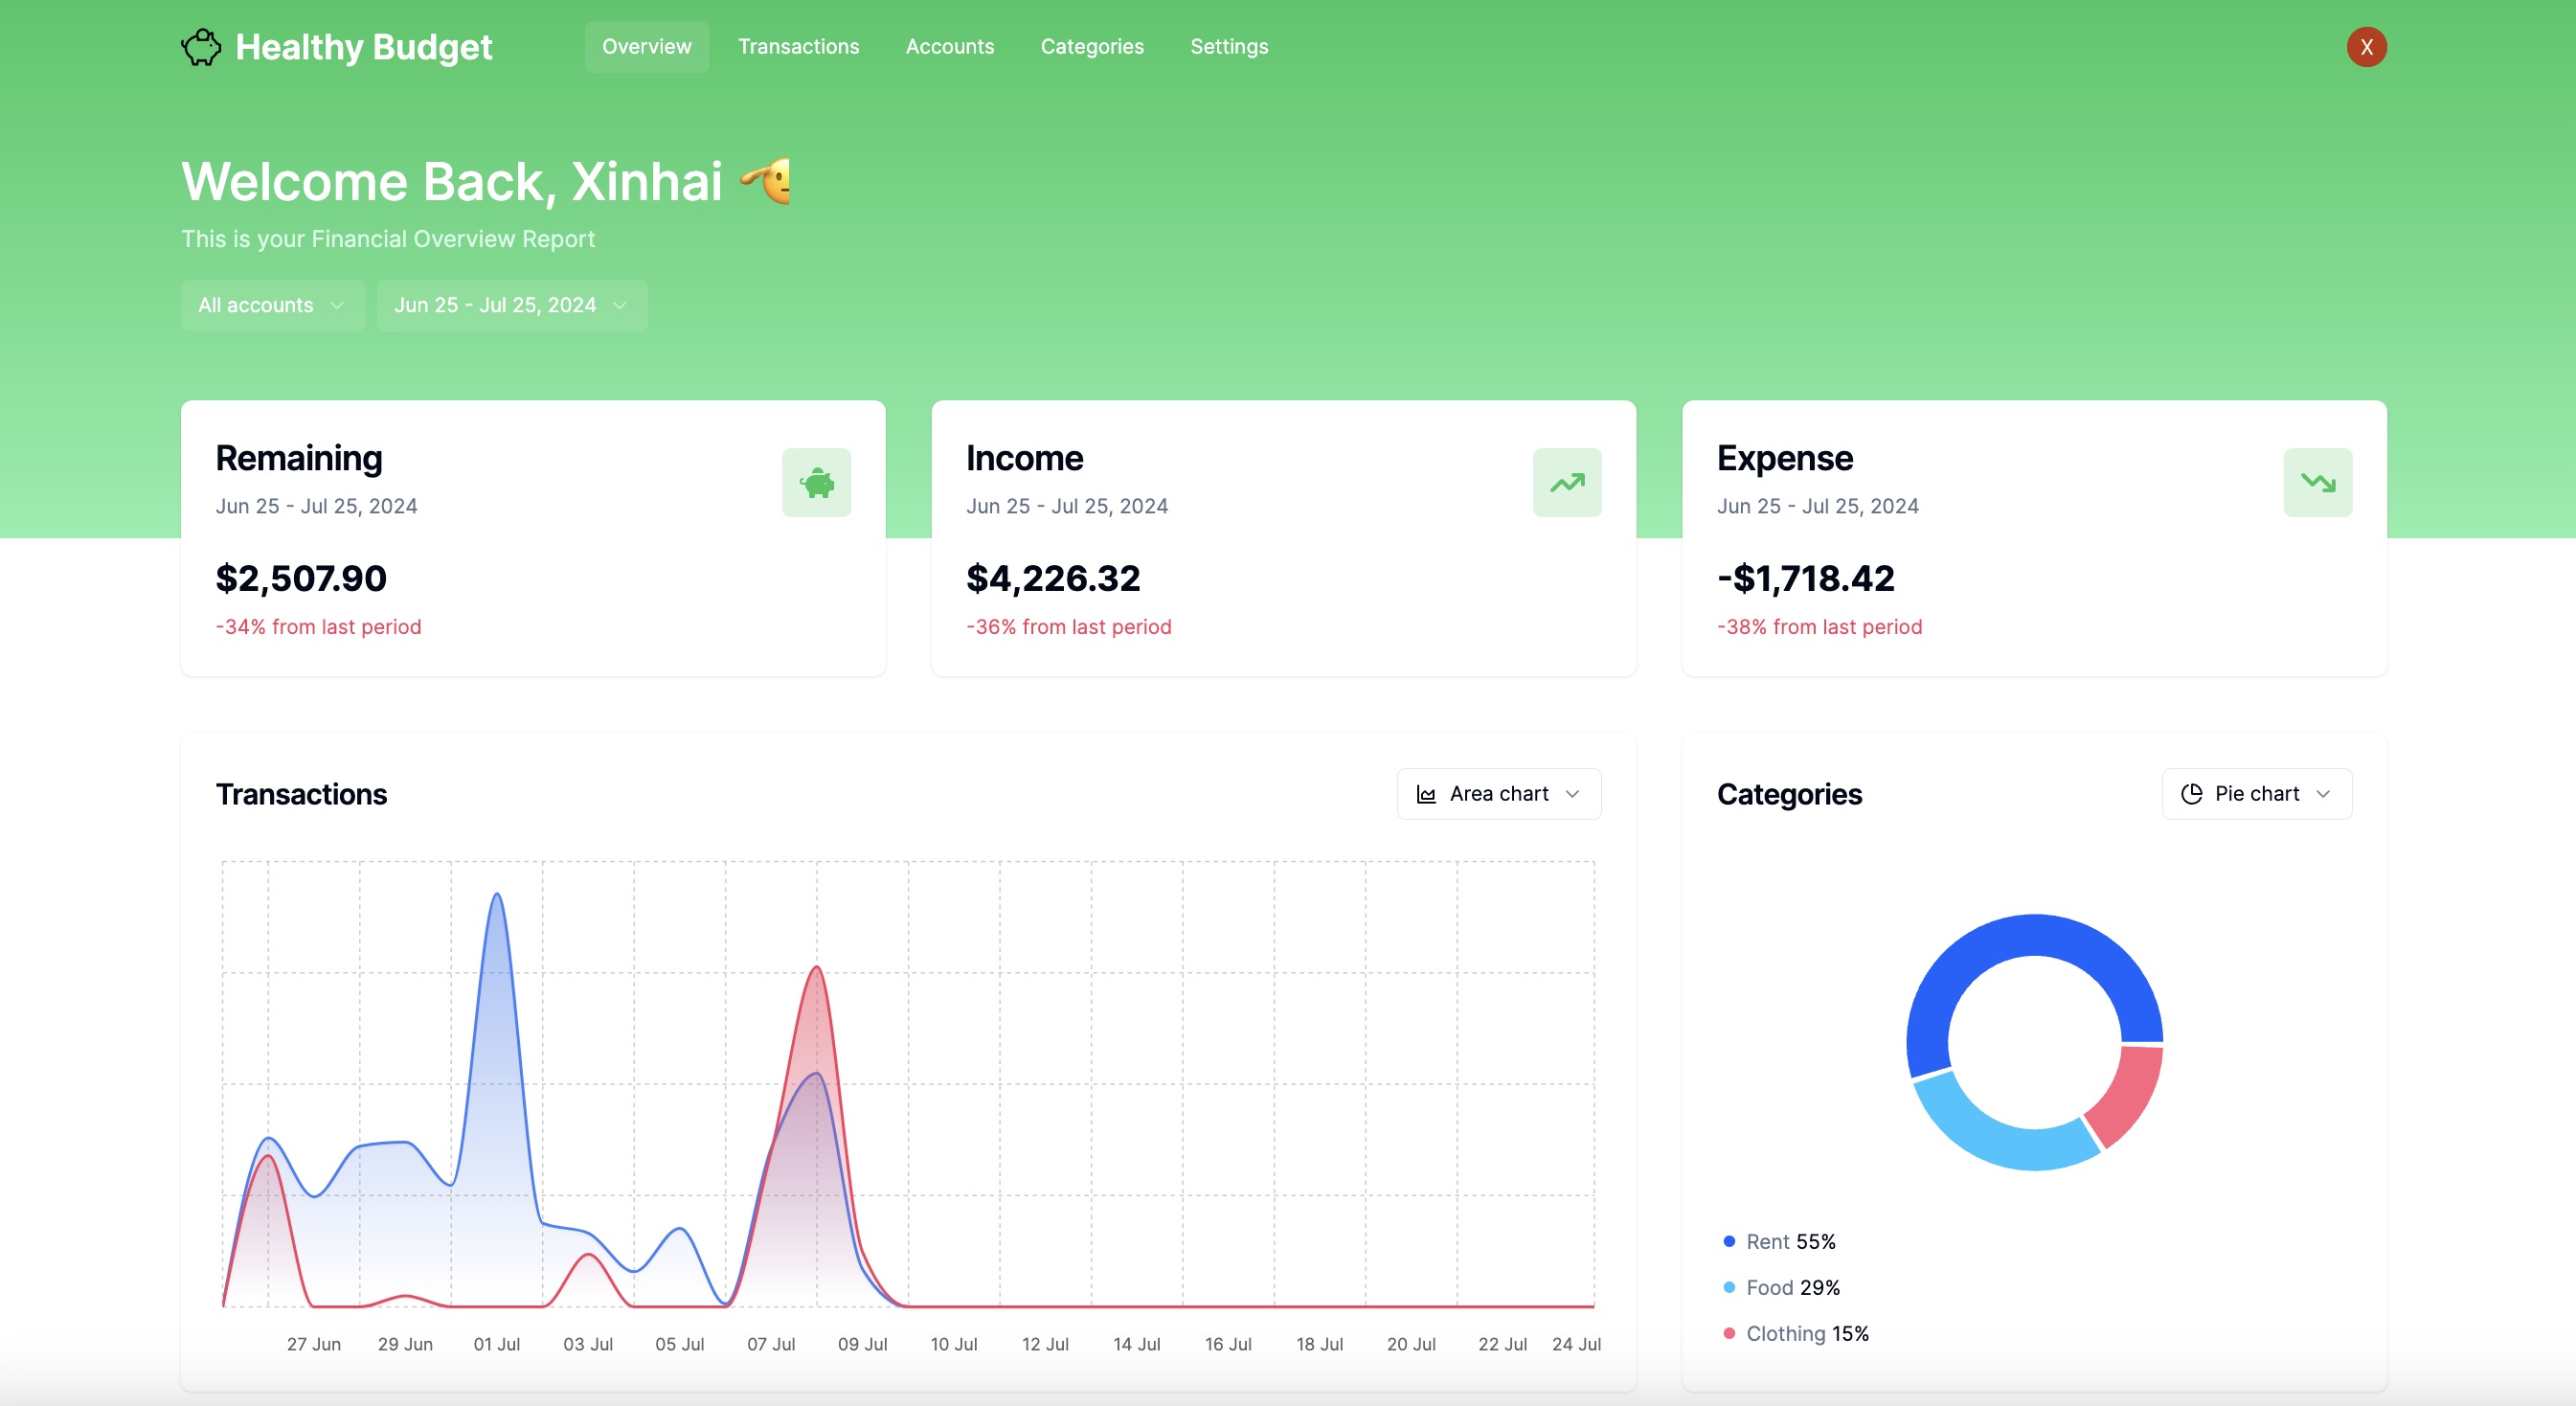Click the area chart icon in Transactions panel

pos(1428,793)
